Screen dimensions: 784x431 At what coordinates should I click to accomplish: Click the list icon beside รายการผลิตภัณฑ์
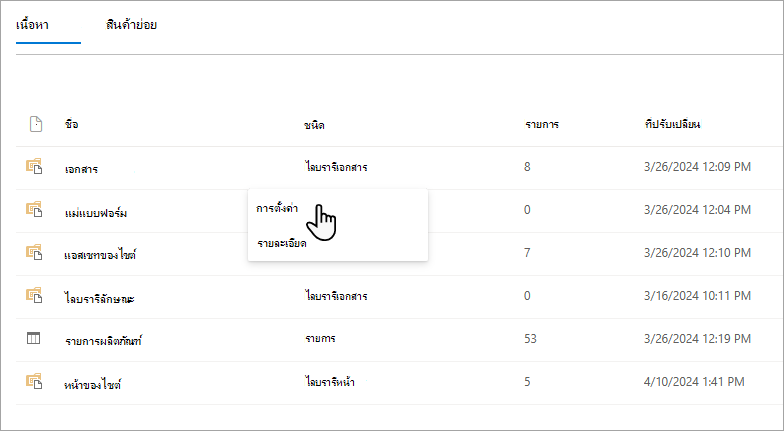(33, 338)
